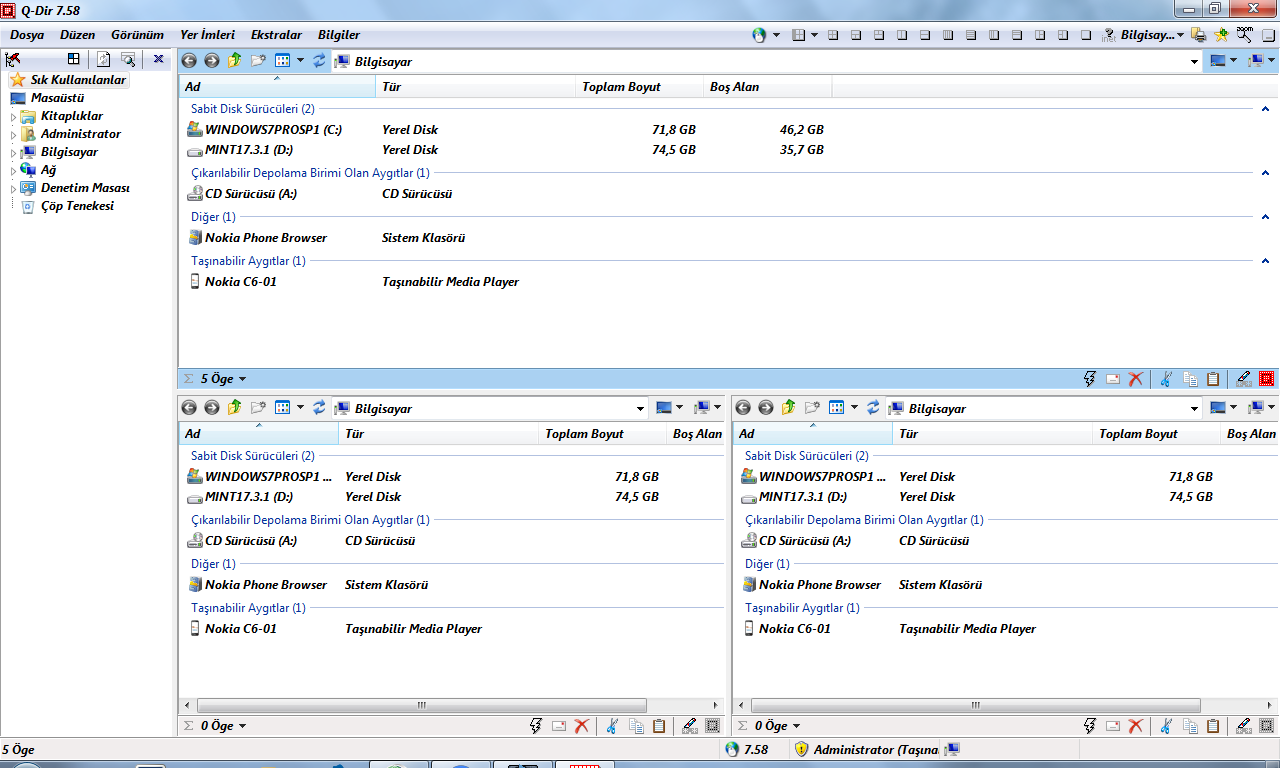Click the rename pencil icon in bottom-right status bar
This screenshot has height=768, width=1280.
click(1243, 726)
